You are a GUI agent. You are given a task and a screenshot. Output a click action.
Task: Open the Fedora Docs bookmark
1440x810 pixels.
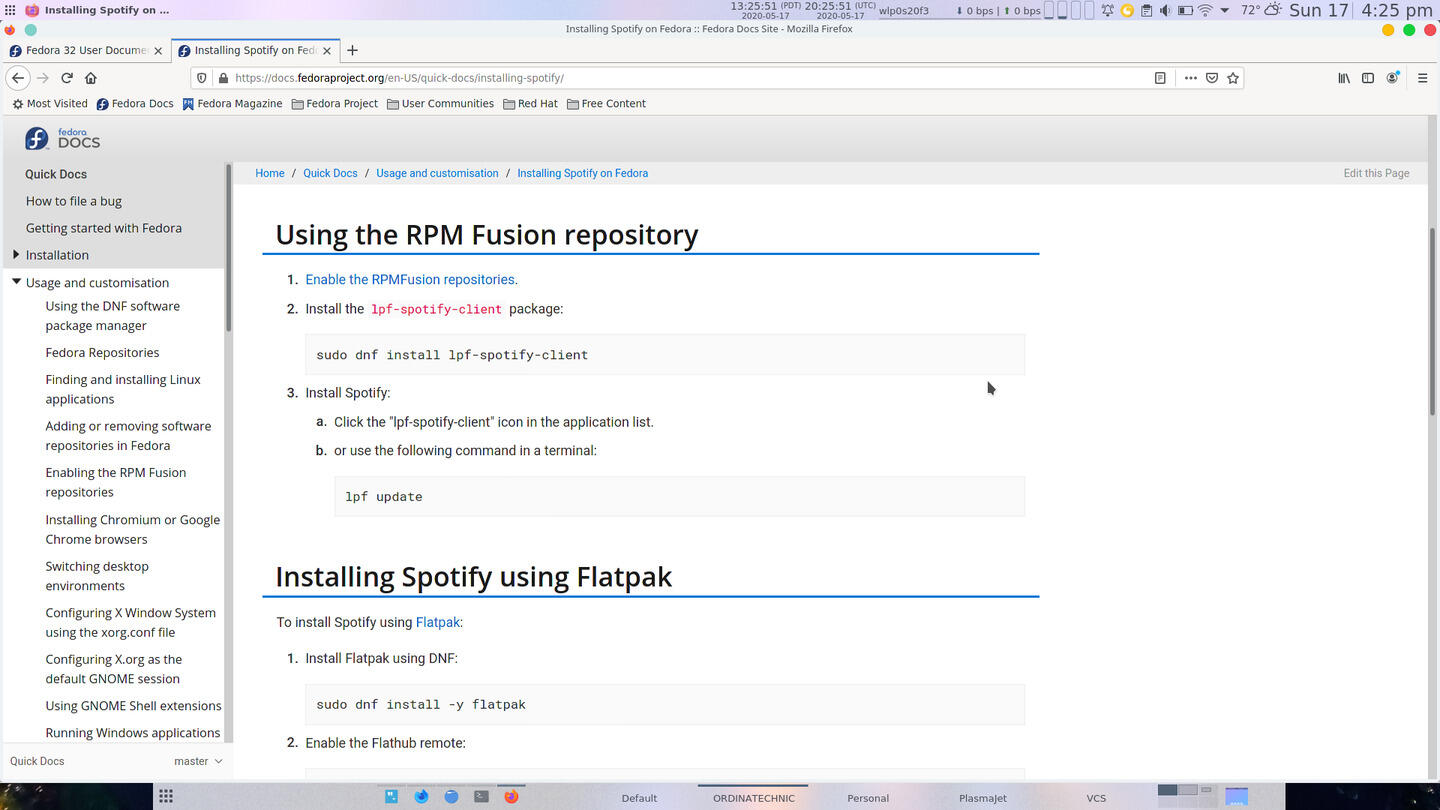135,103
